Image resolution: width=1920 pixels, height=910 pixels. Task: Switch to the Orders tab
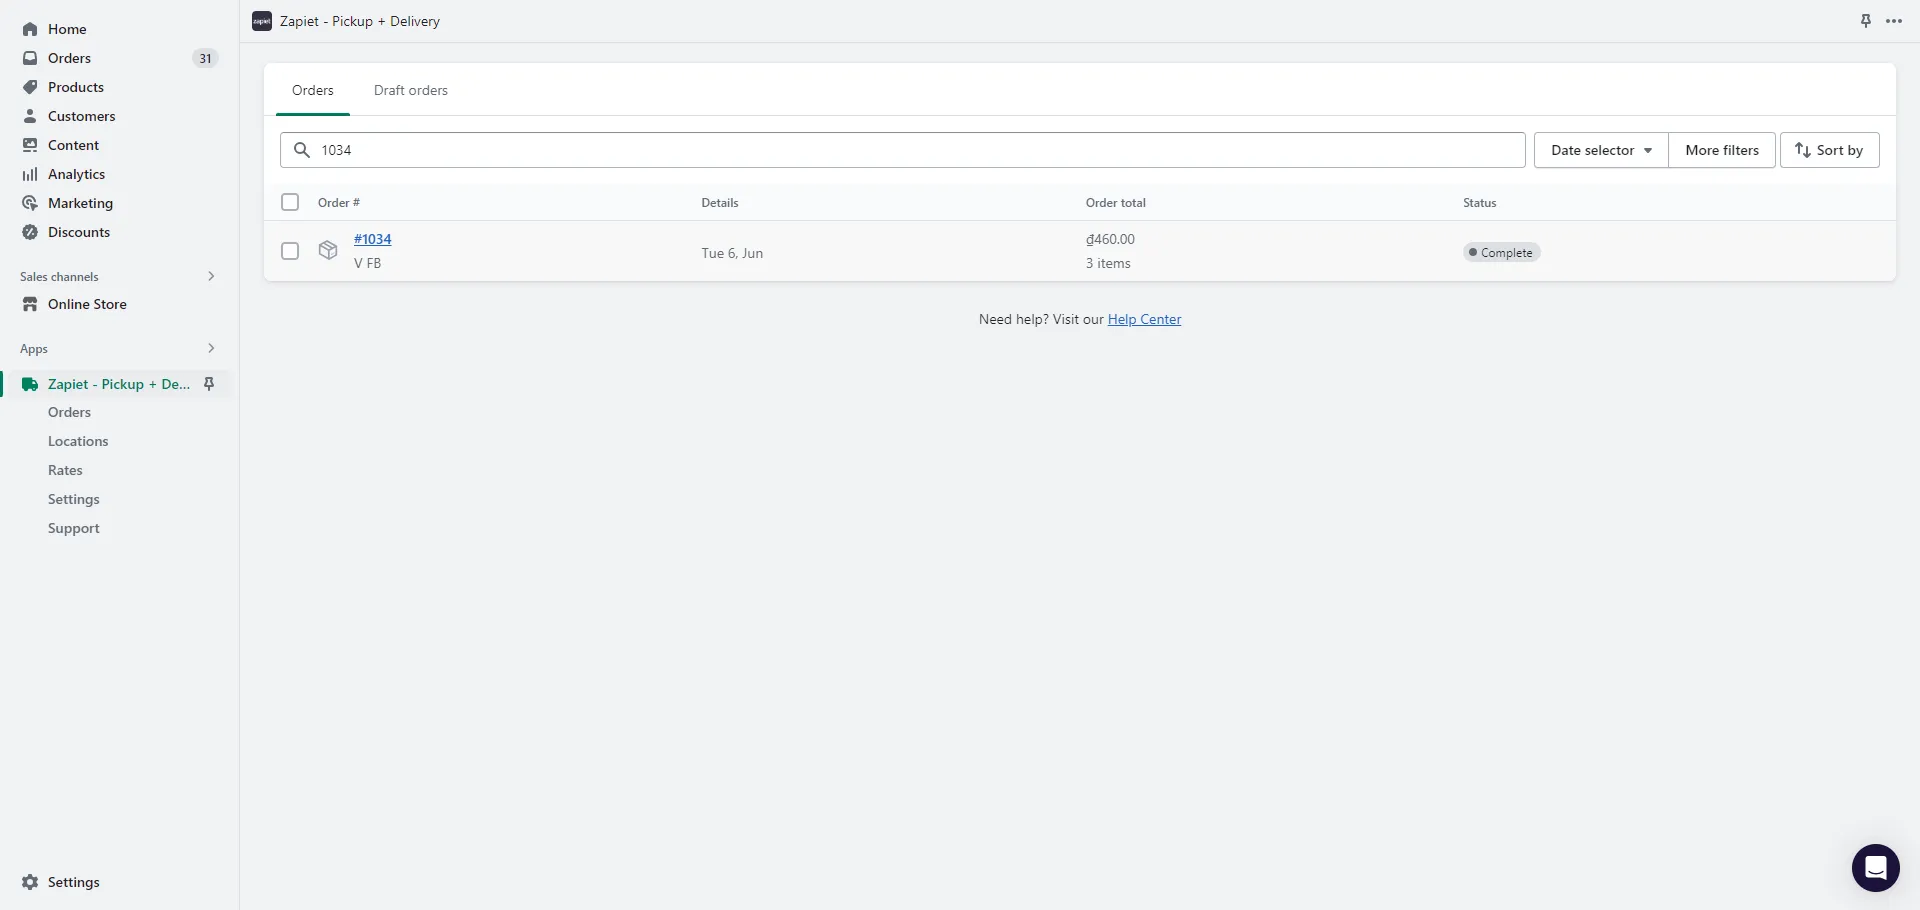click(313, 90)
